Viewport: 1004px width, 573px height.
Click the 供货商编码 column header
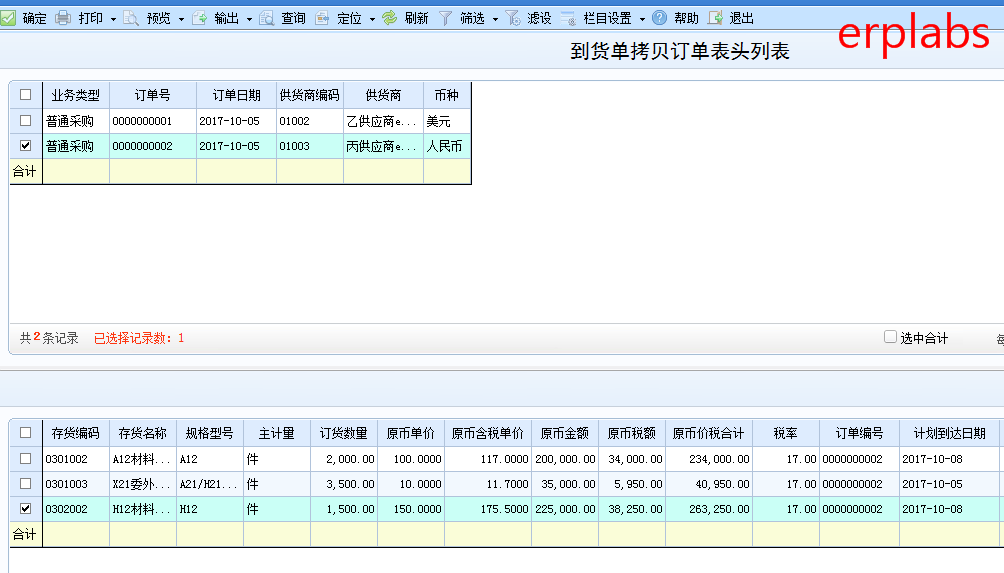(310, 95)
